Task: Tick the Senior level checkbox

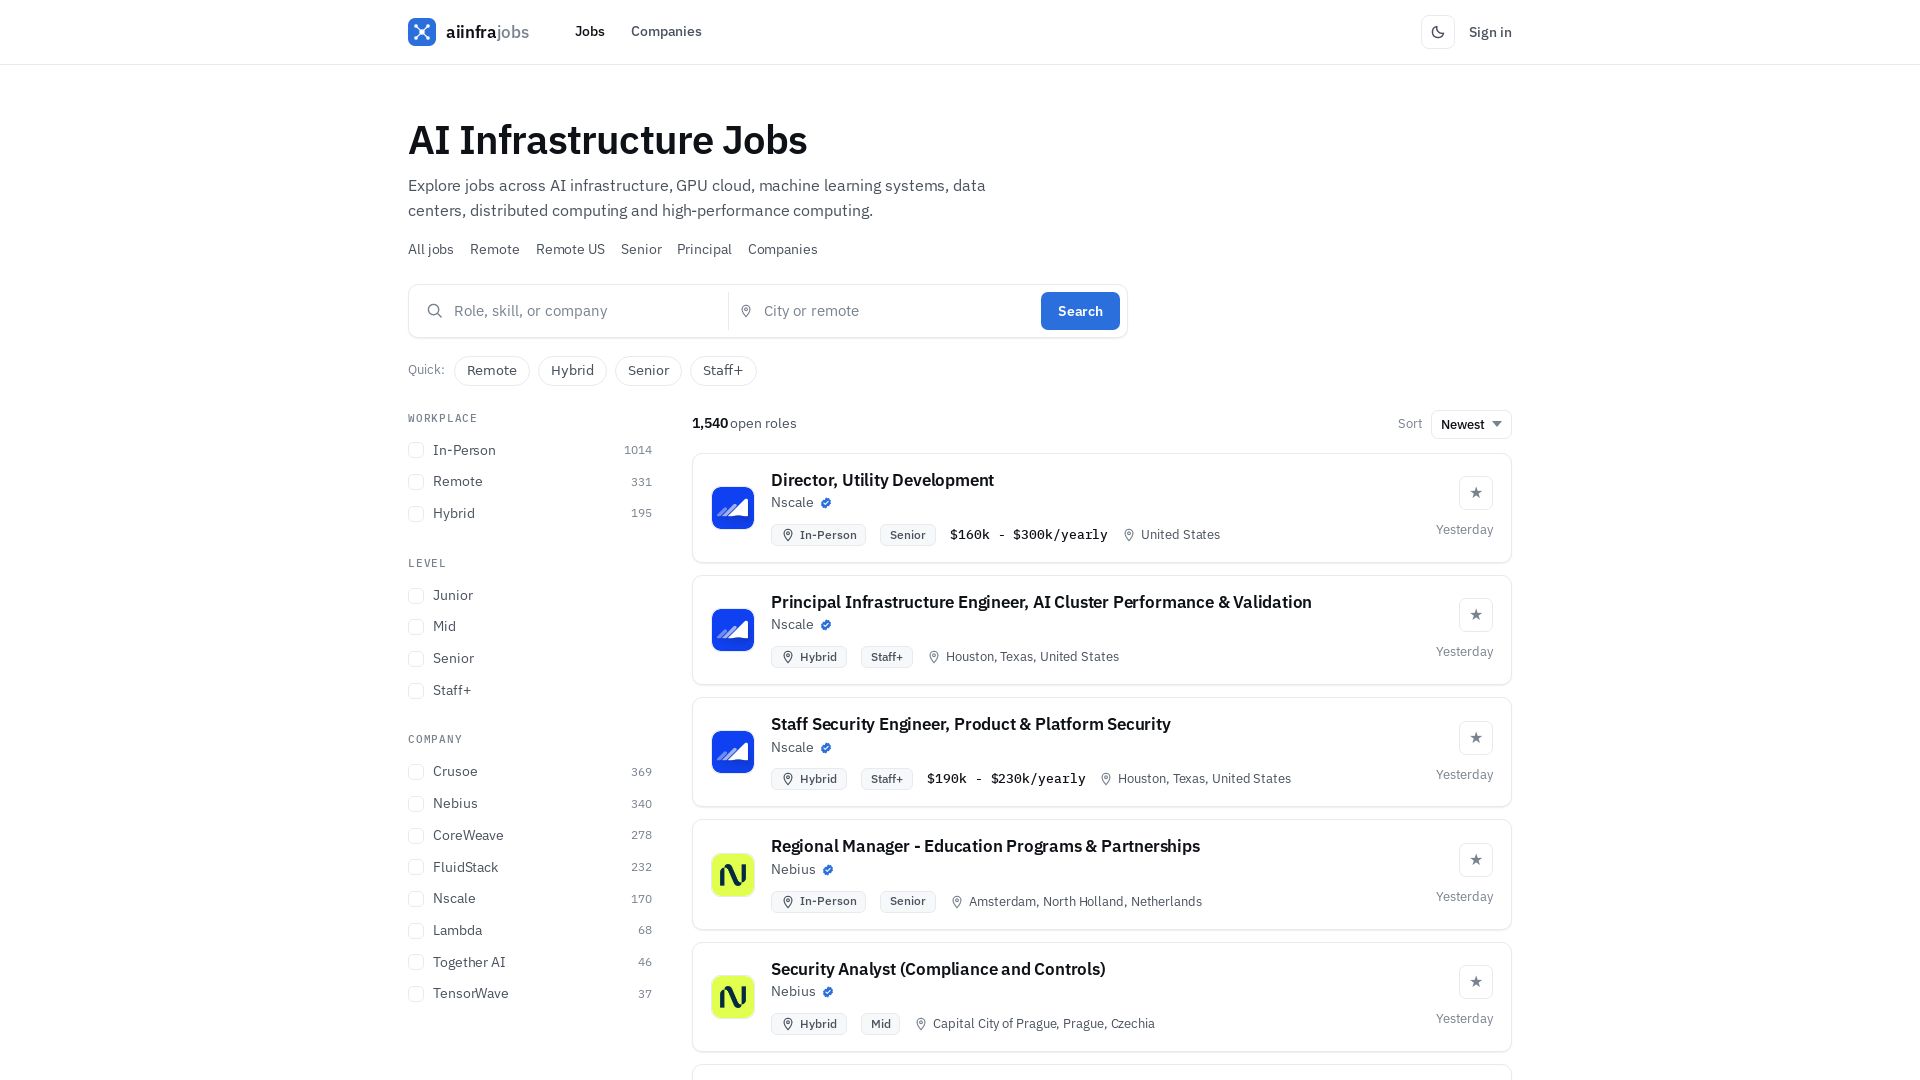Action: tap(416, 659)
